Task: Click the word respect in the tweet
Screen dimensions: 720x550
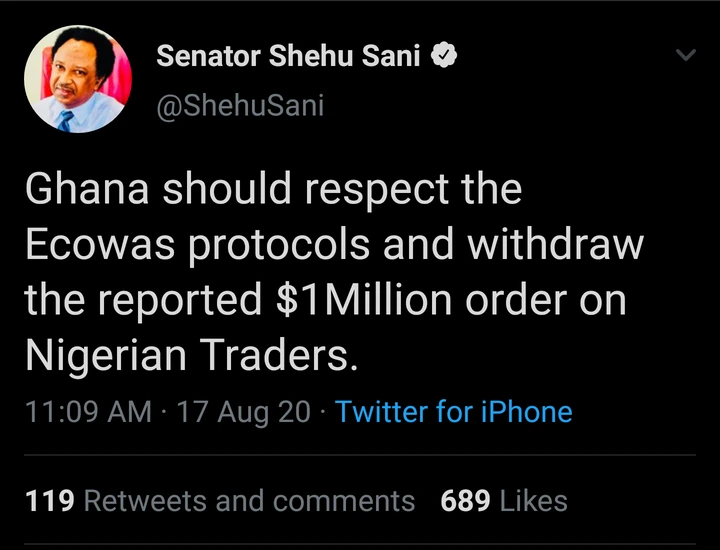Action: tap(377, 190)
